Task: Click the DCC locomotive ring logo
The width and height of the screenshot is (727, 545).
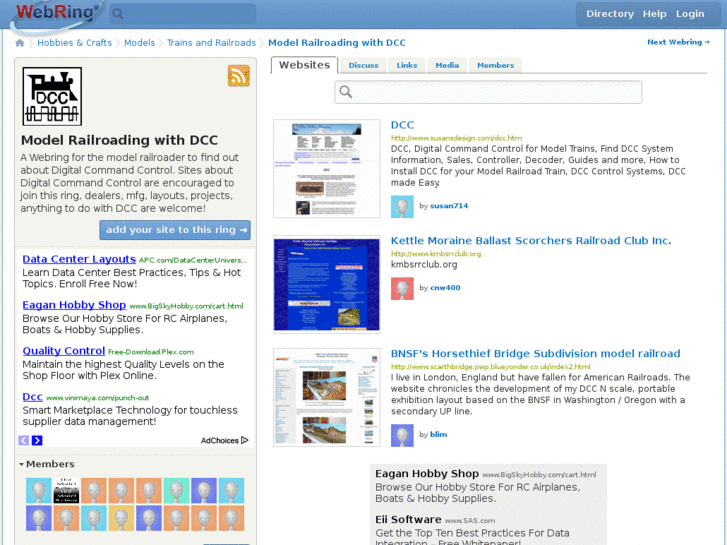Action: click(x=52, y=96)
